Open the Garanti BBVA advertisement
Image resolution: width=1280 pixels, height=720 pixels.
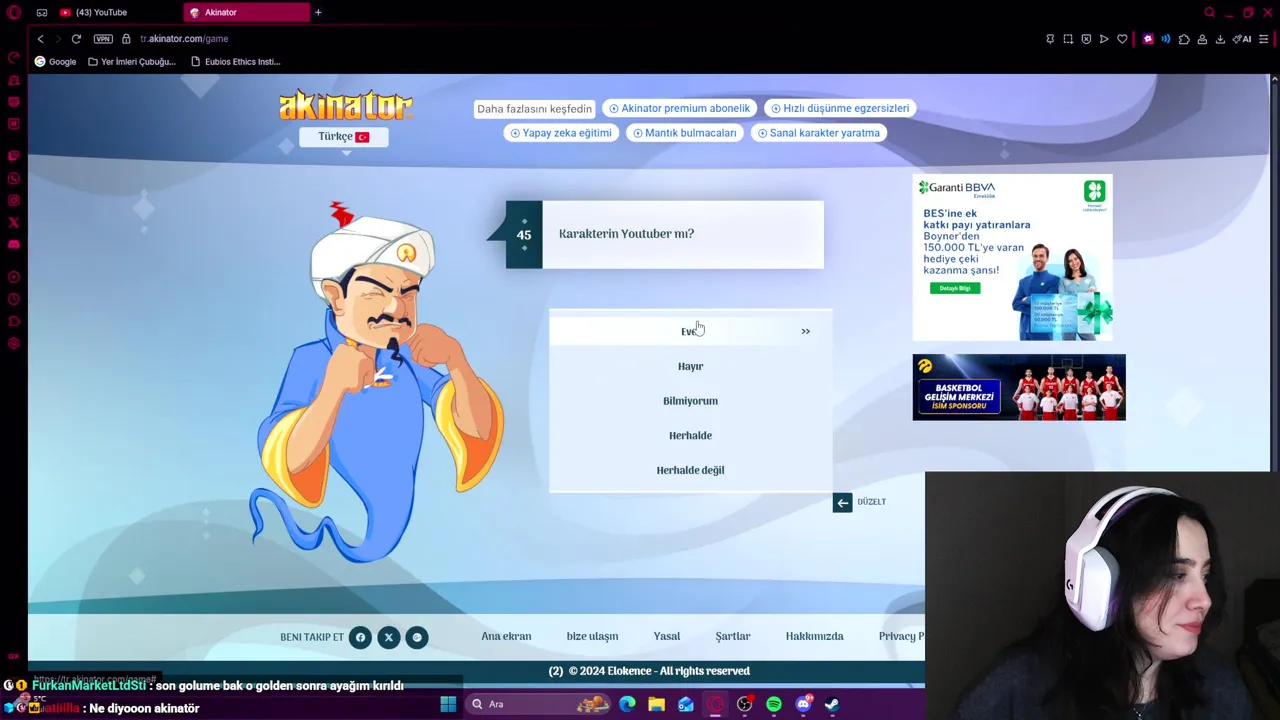click(1012, 258)
